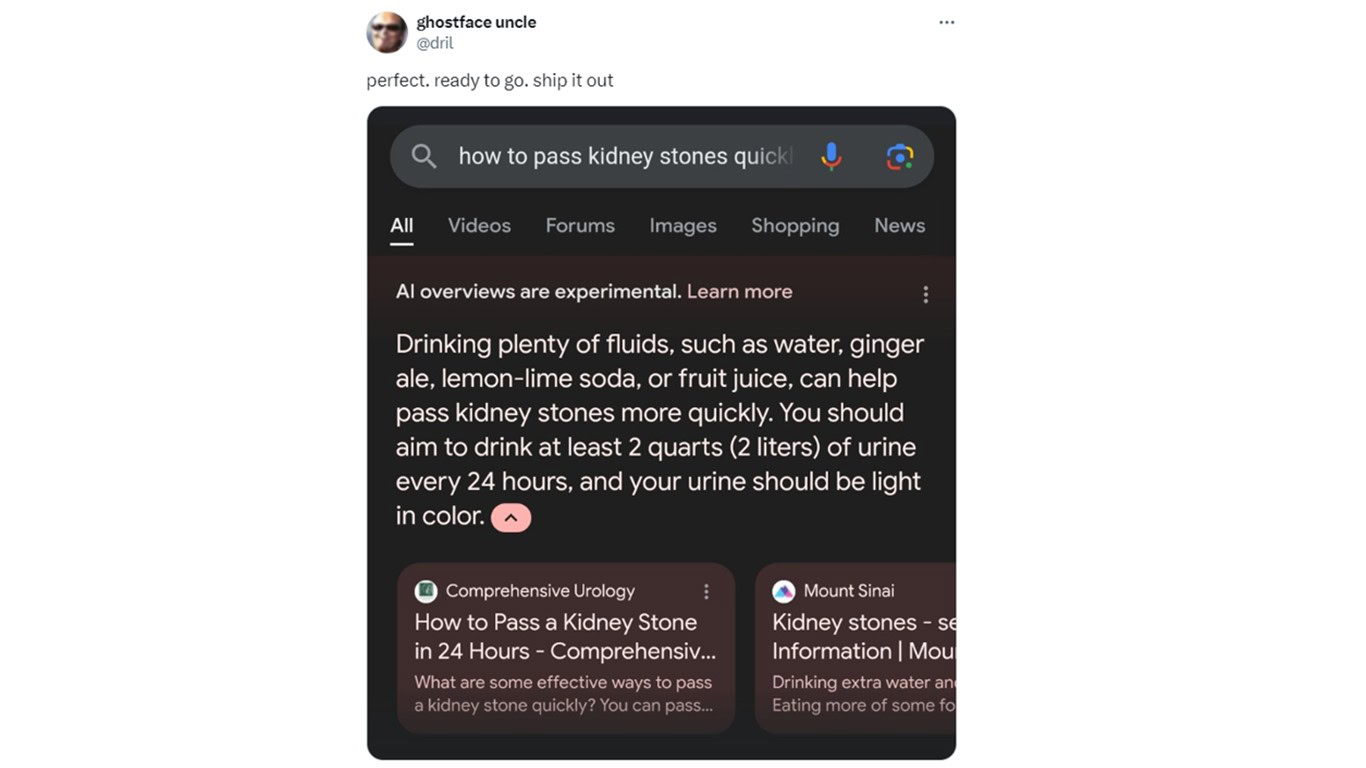Switch to the Forums tab
Screen dimensions: 1366x768
coord(580,226)
